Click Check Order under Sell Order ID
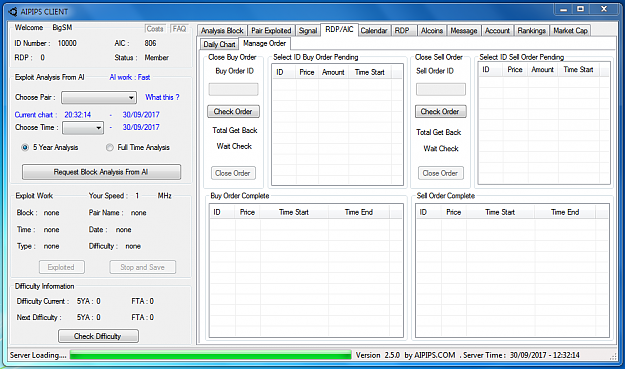Viewport: 625px width, 369px height. coord(440,112)
